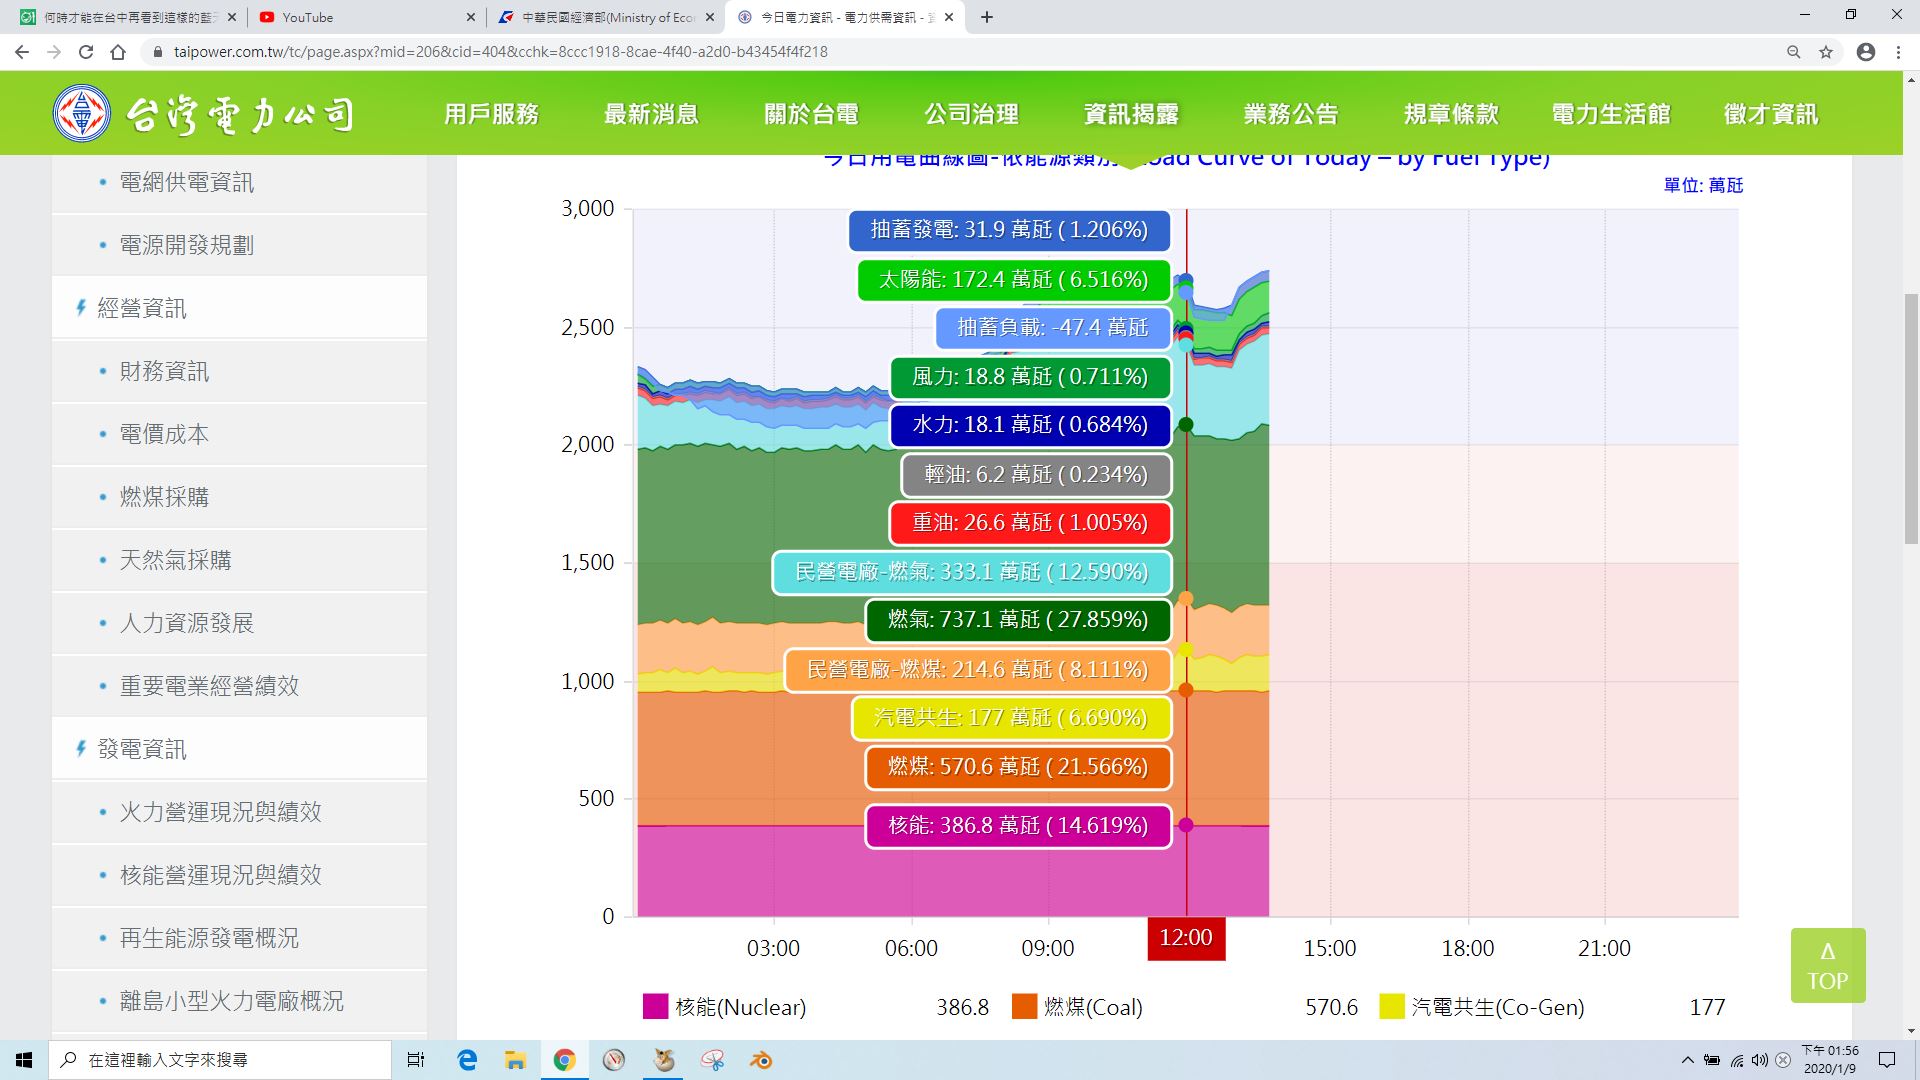Open the 電力生活館 menu
The image size is (1920, 1080).
click(1611, 114)
